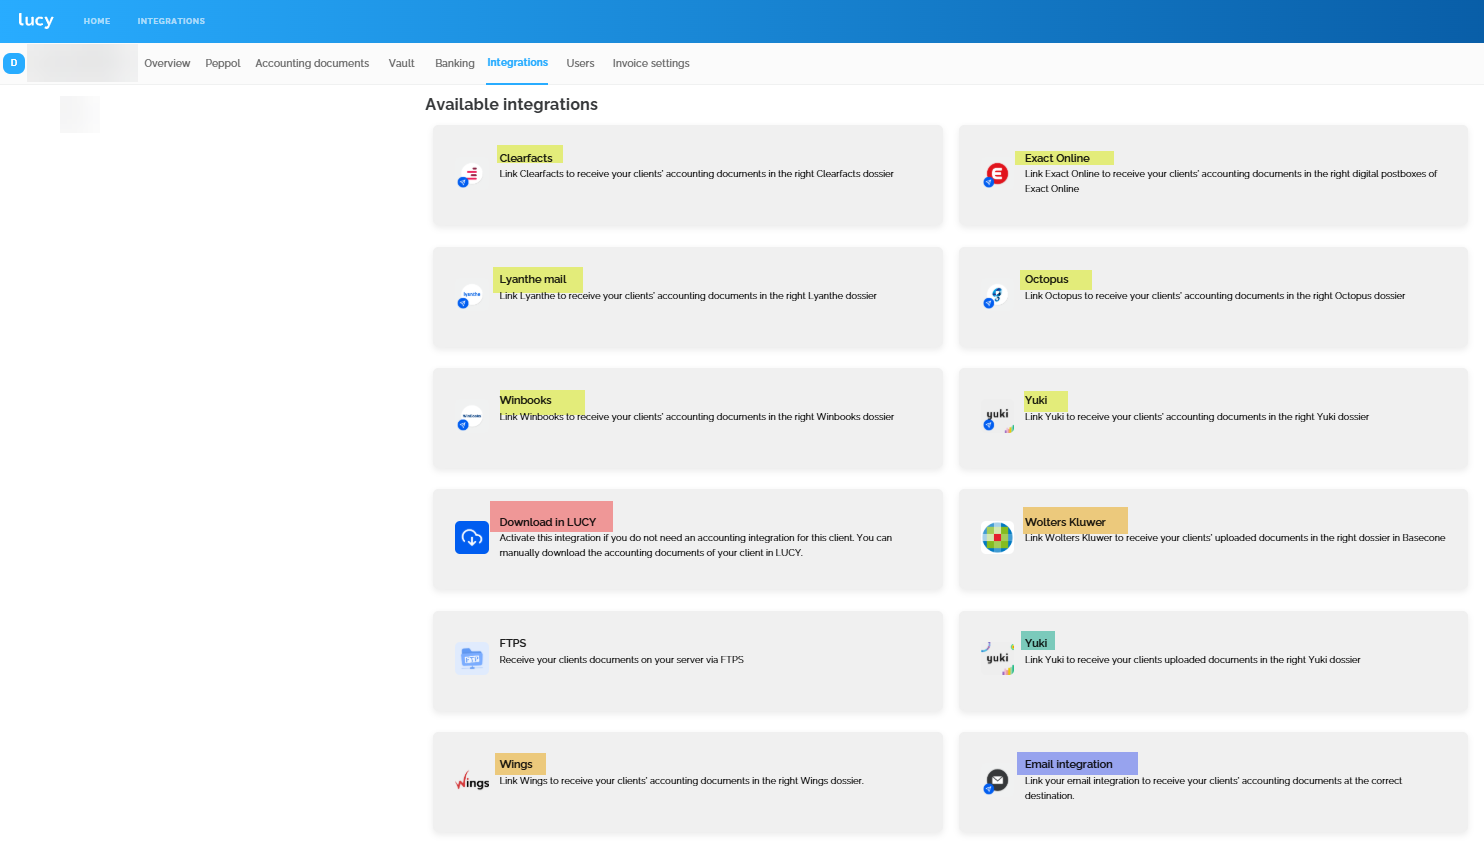Click the Wings logo icon
Viewport: 1484px width, 841px height.
472,781
